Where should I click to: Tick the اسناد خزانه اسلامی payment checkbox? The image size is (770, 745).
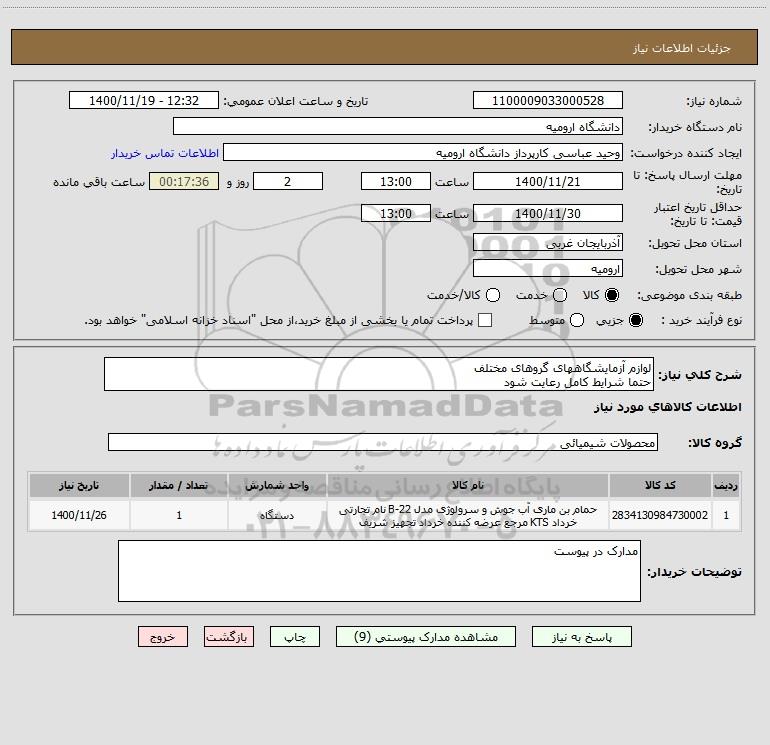pyautogui.click(x=485, y=320)
